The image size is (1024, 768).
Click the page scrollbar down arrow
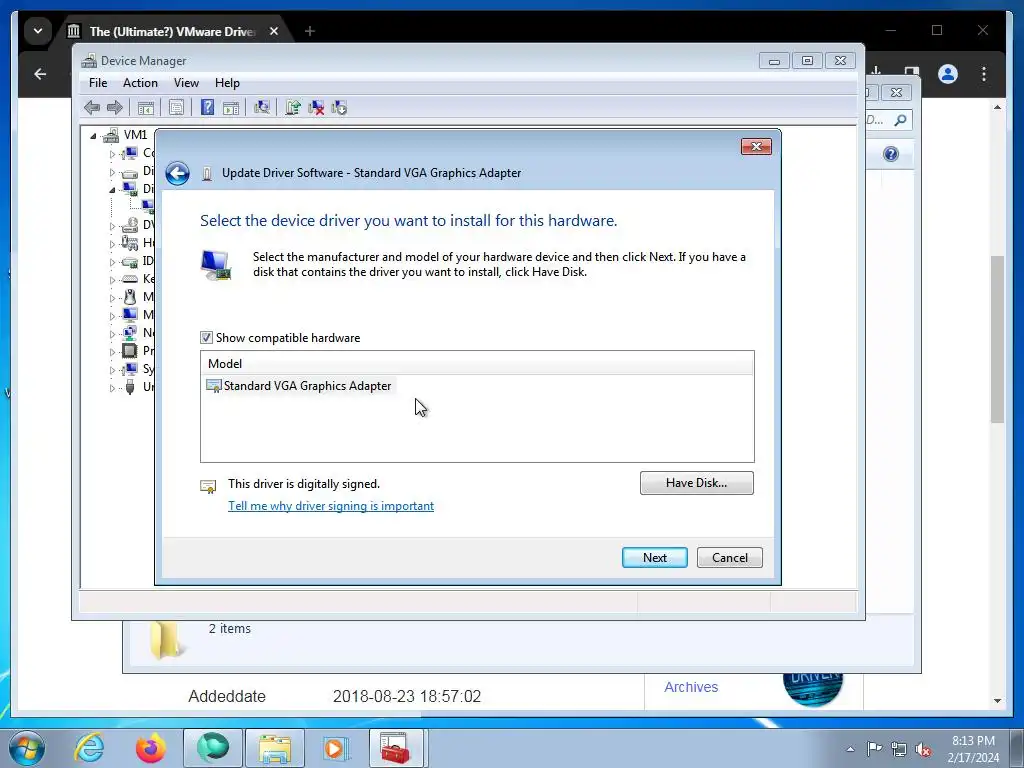tap(997, 701)
